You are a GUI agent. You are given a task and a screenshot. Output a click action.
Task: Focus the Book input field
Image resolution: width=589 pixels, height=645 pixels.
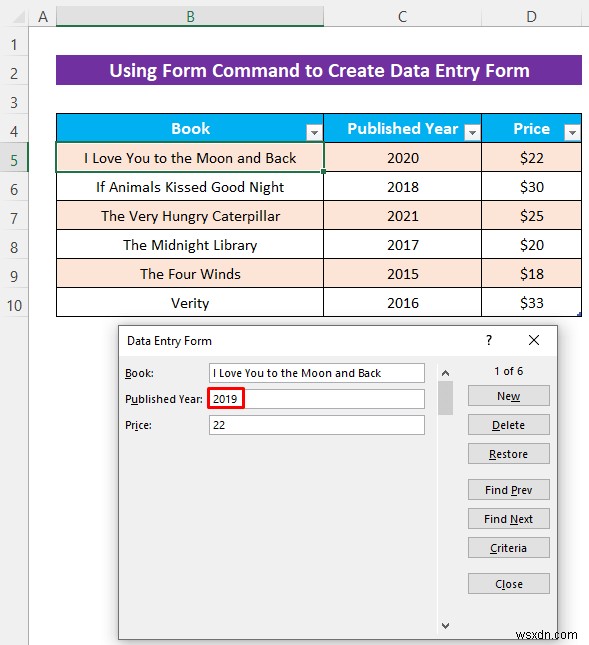click(x=317, y=373)
